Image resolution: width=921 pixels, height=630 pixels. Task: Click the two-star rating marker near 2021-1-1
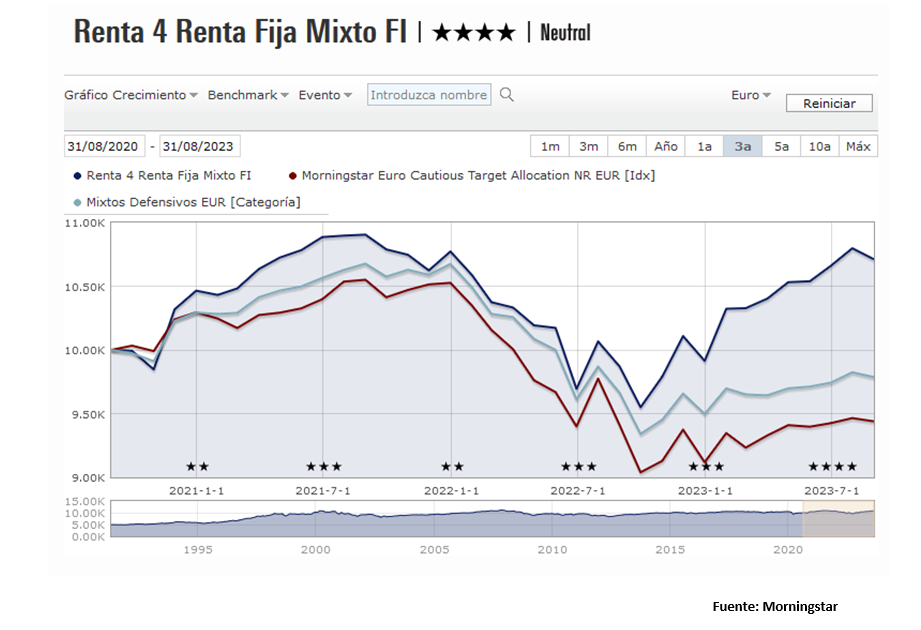click(x=197, y=467)
